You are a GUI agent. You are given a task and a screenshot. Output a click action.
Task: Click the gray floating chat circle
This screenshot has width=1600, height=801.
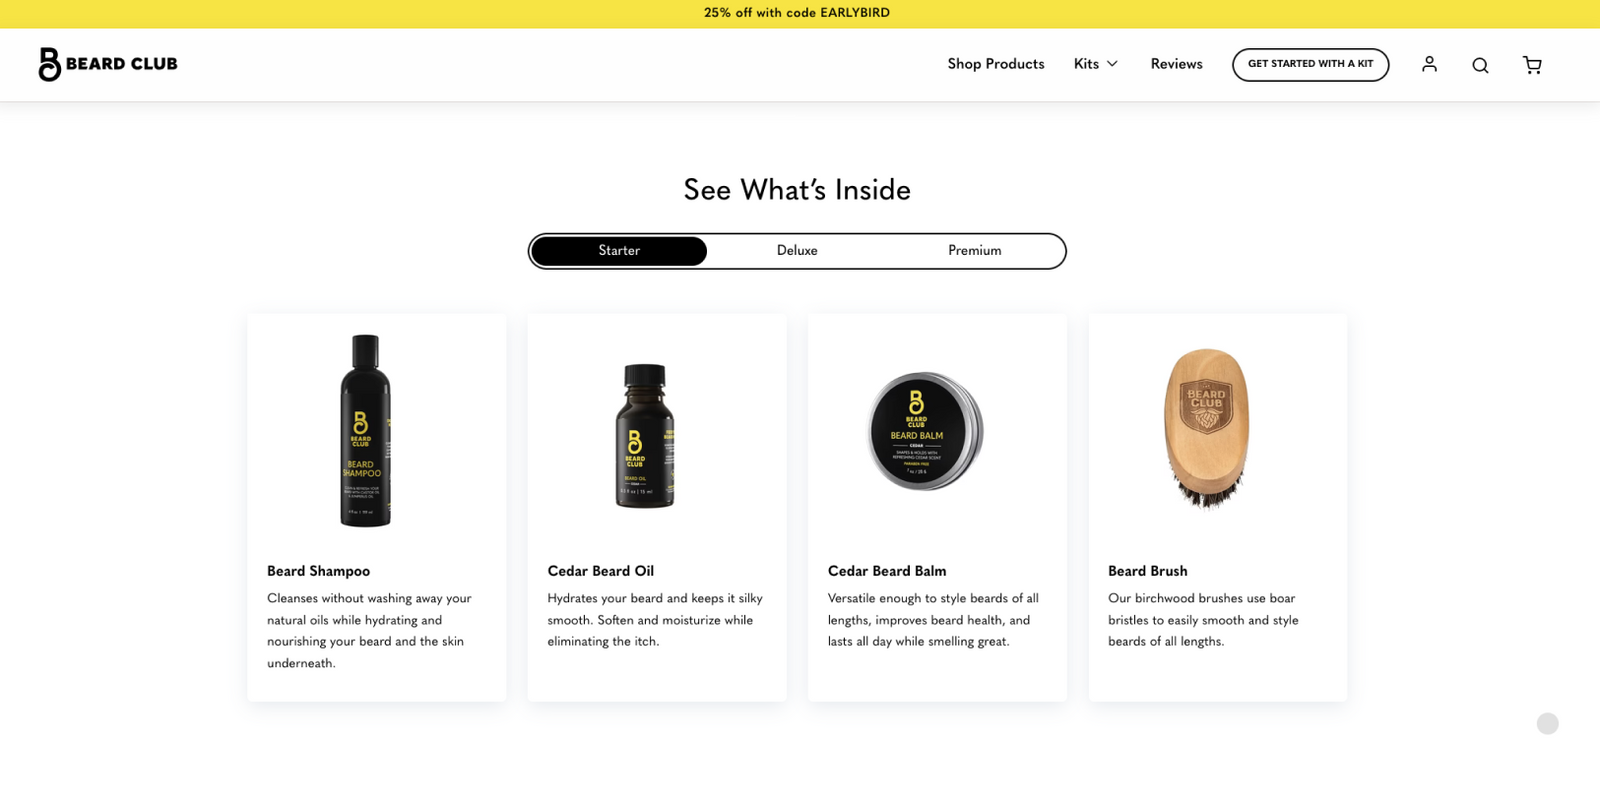(x=1548, y=723)
